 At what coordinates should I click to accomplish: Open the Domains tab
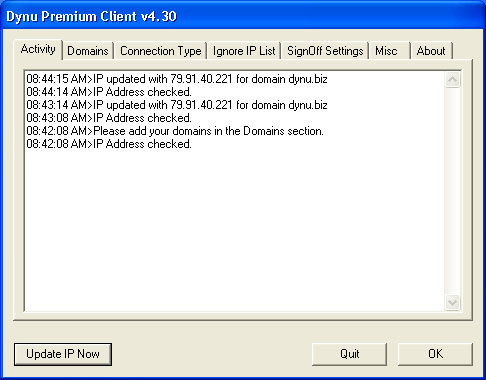click(x=88, y=51)
